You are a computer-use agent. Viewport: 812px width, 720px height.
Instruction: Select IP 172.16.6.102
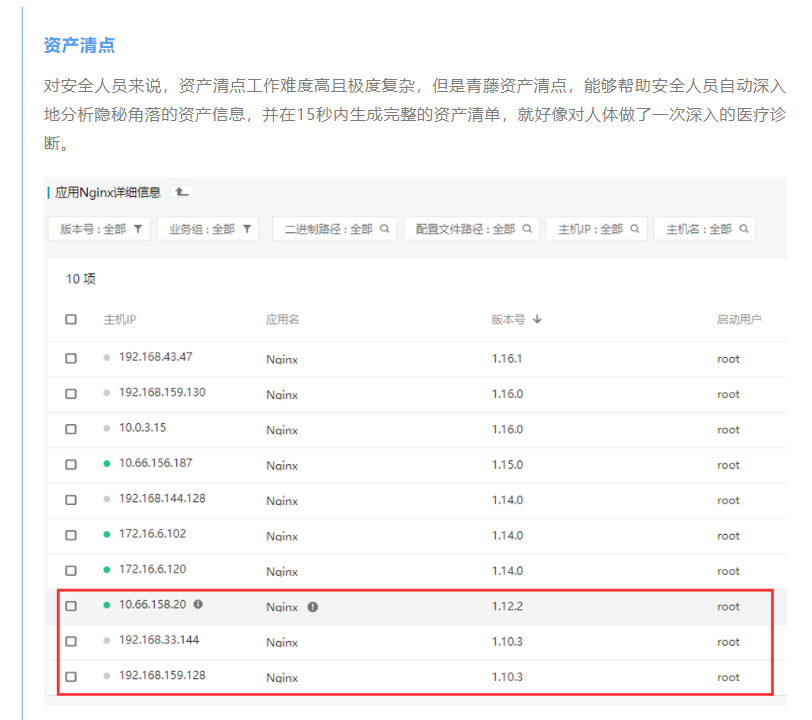tap(152, 534)
